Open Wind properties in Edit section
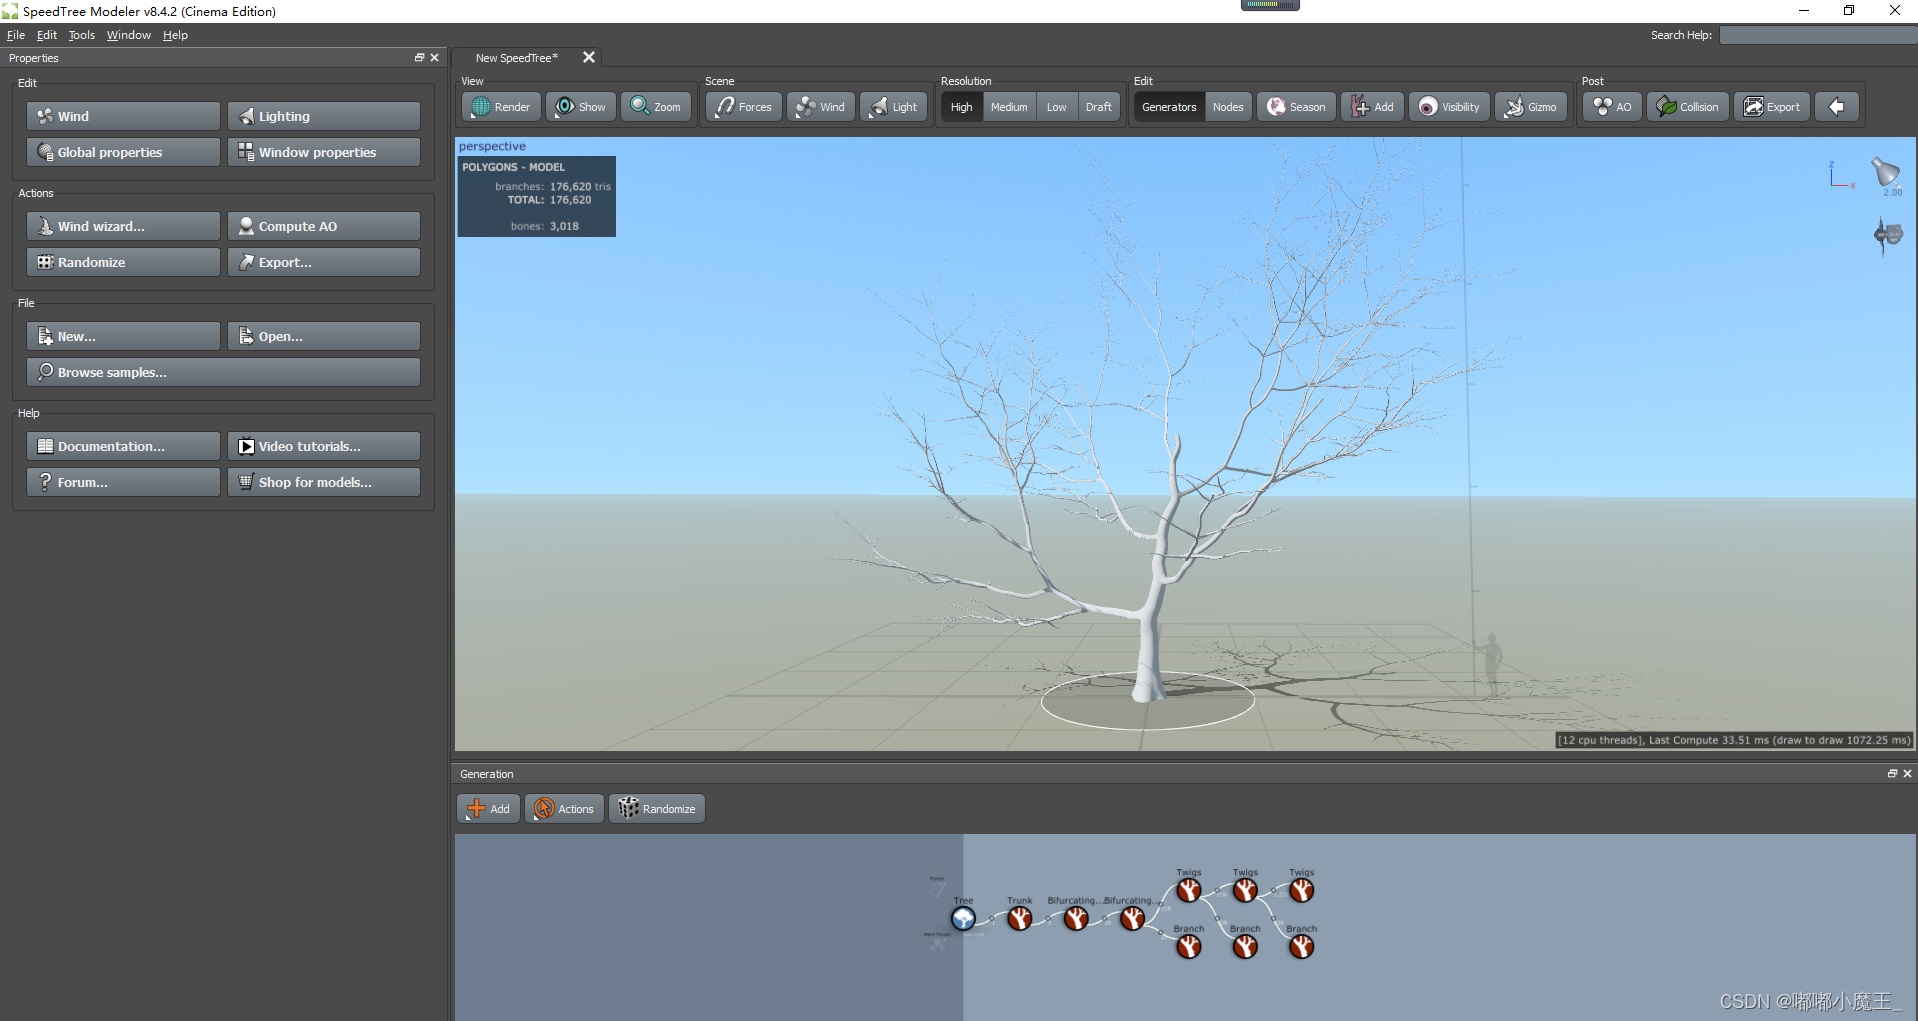 (x=123, y=116)
